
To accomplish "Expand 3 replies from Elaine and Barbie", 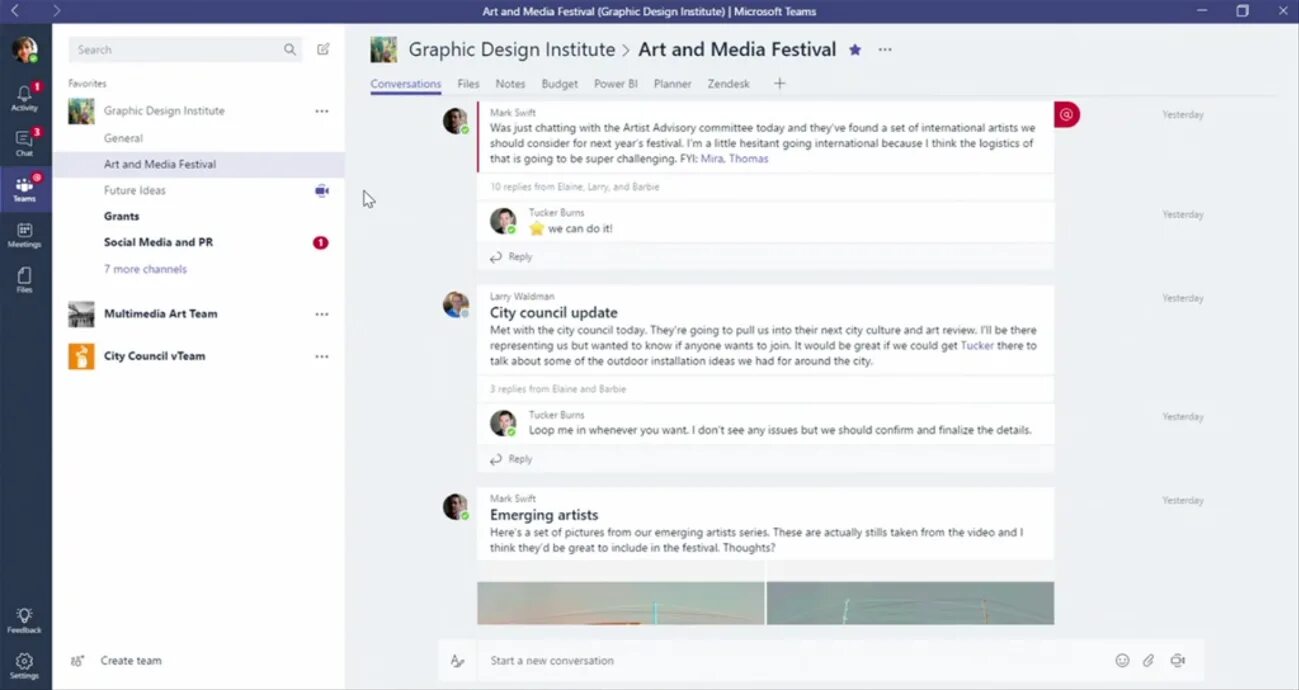I will click(x=558, y=389).
